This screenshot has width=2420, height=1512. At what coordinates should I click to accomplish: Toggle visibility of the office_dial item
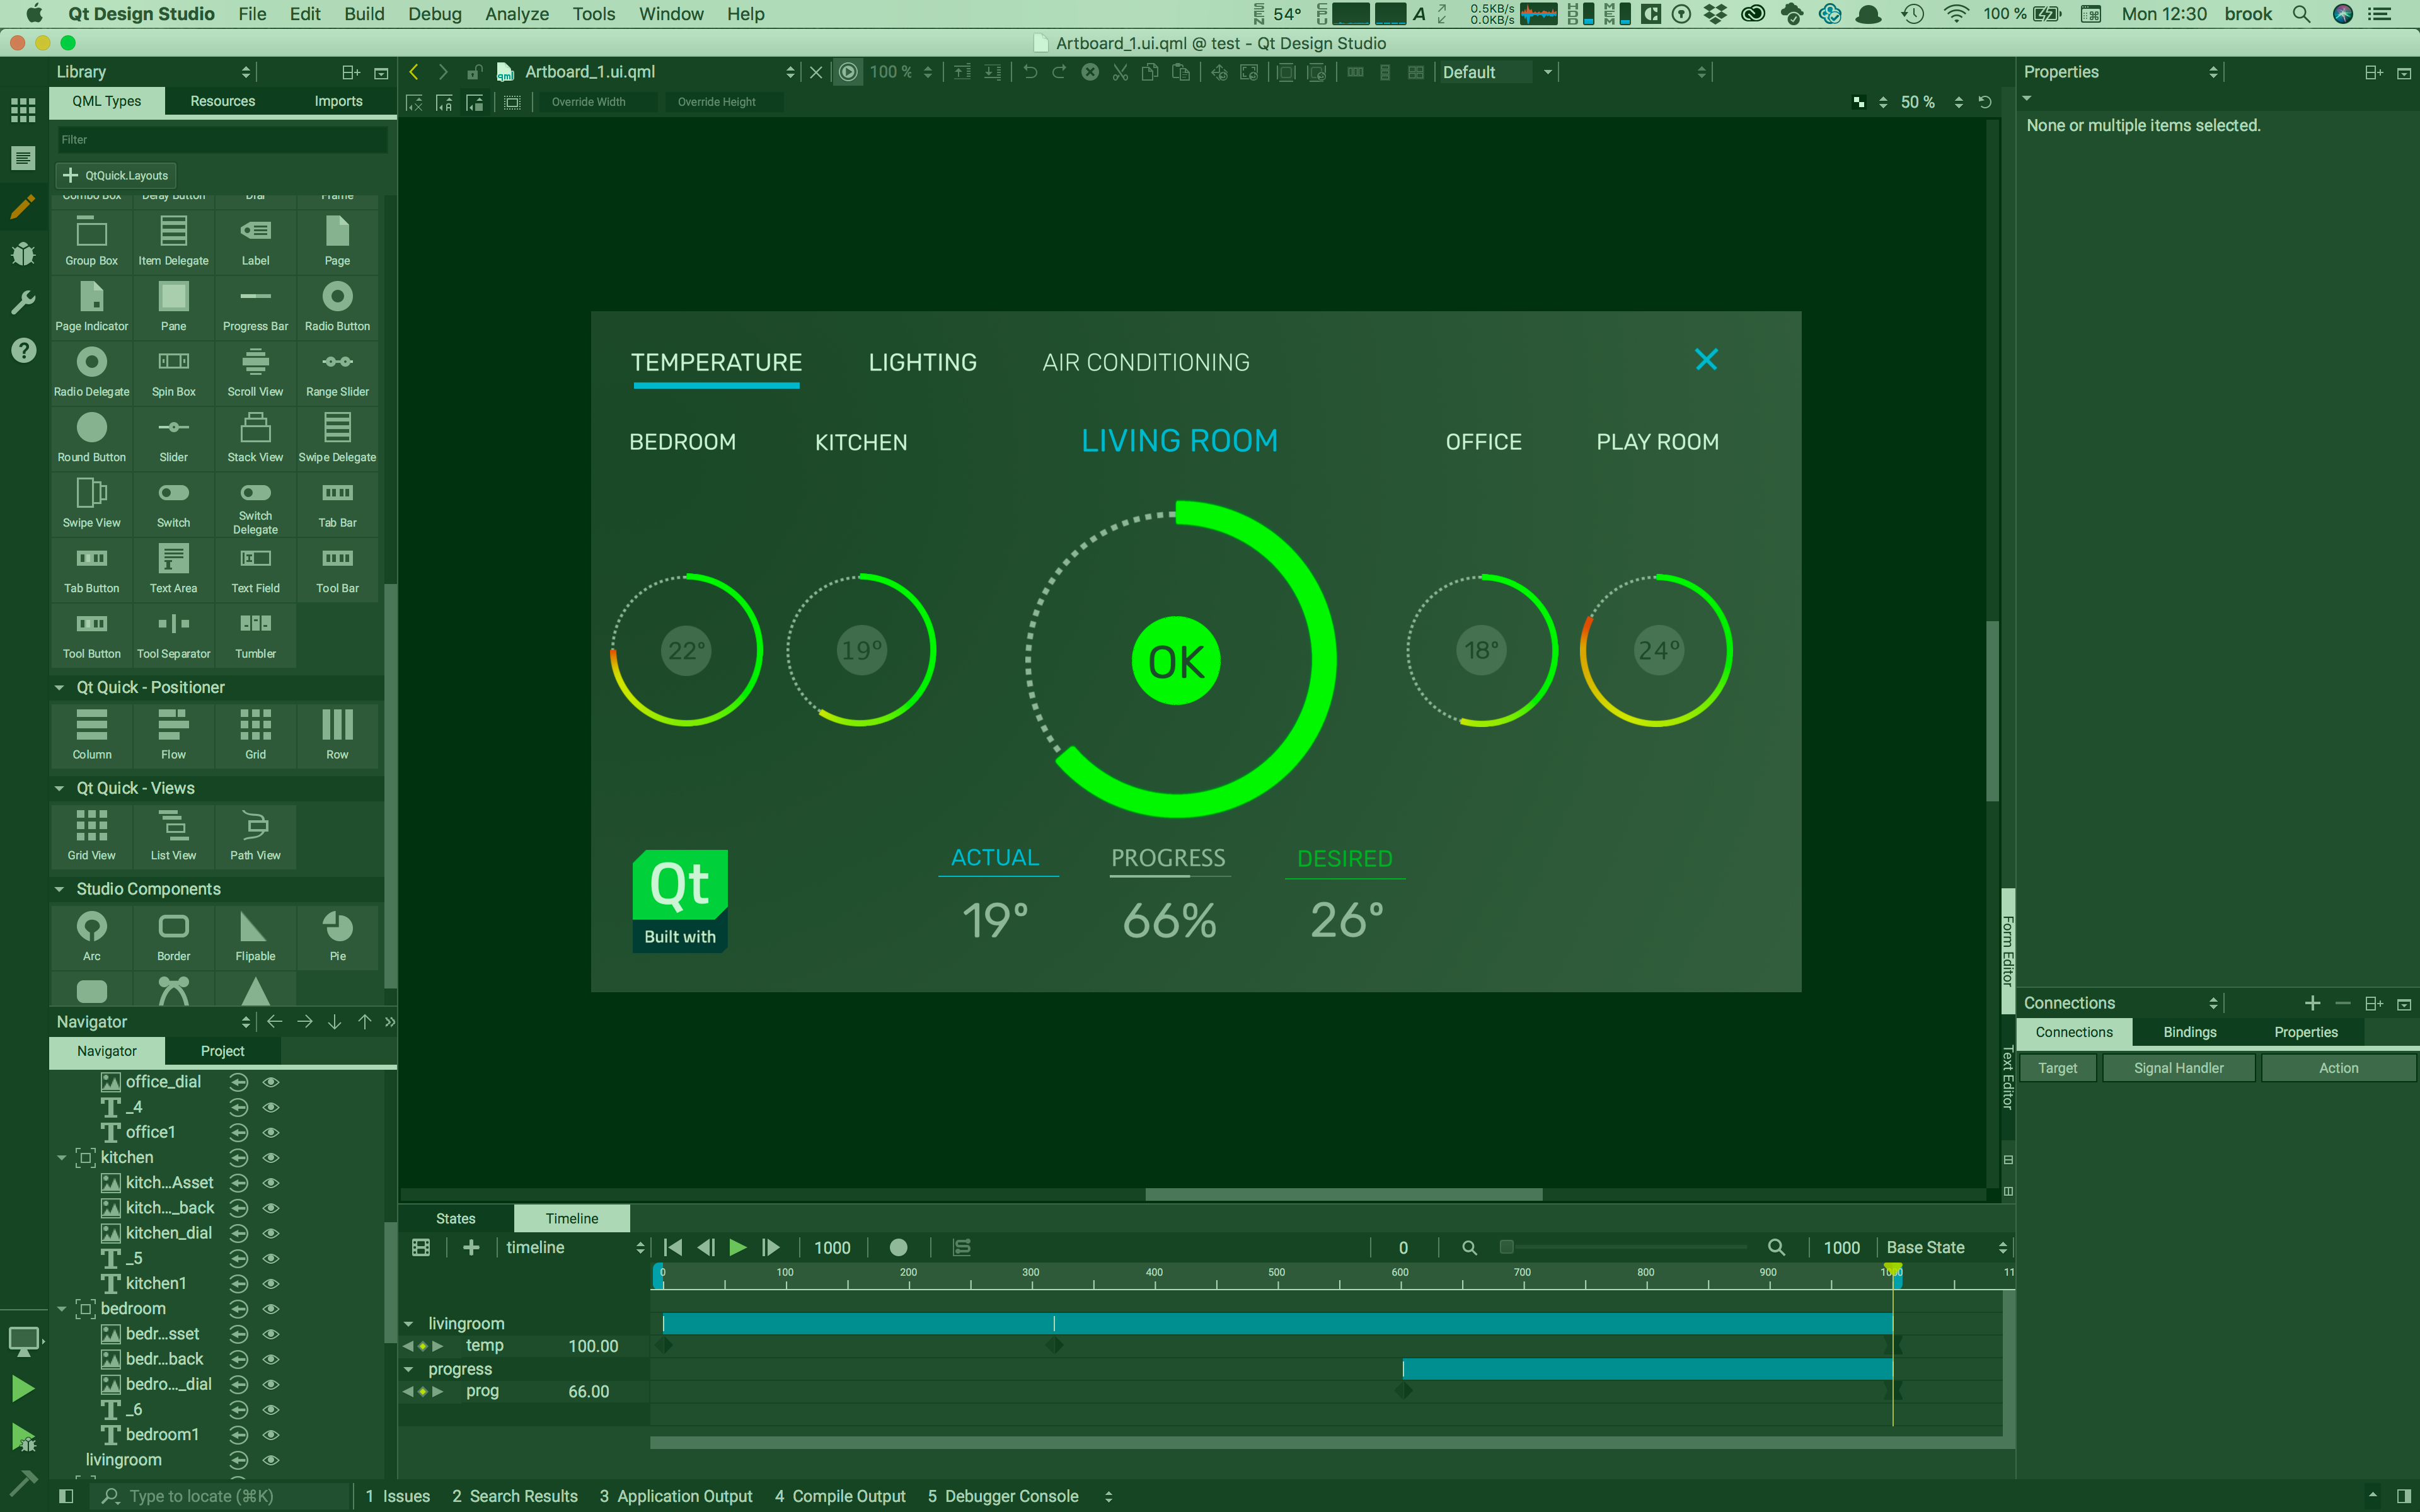(270, 1082)
